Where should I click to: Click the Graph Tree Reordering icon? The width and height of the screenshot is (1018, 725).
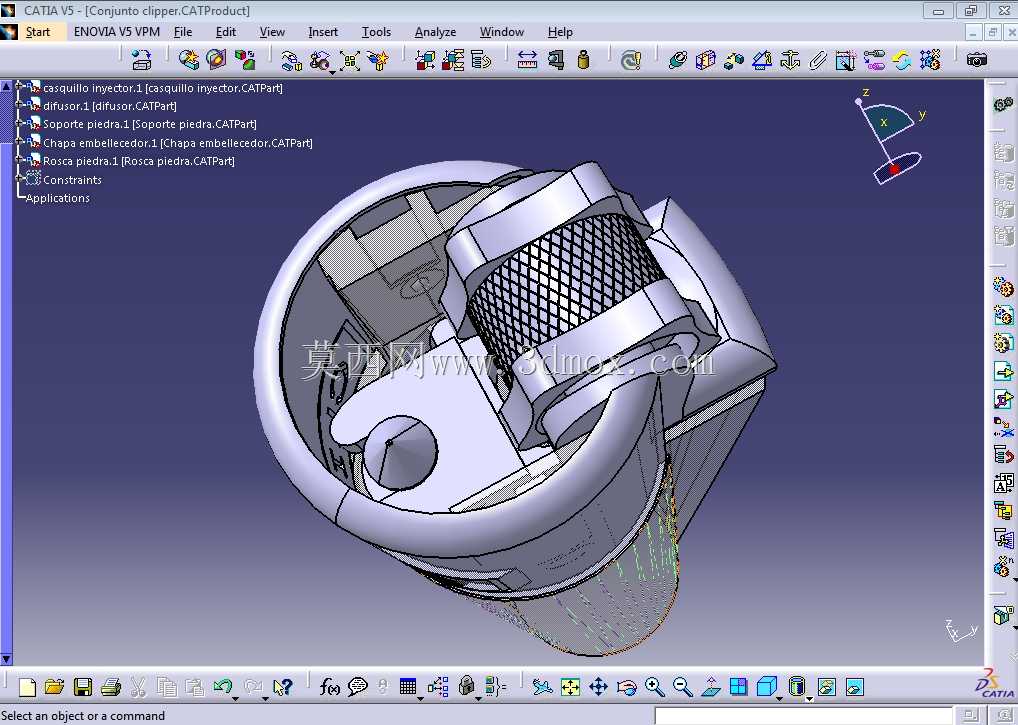(1003, 454)
